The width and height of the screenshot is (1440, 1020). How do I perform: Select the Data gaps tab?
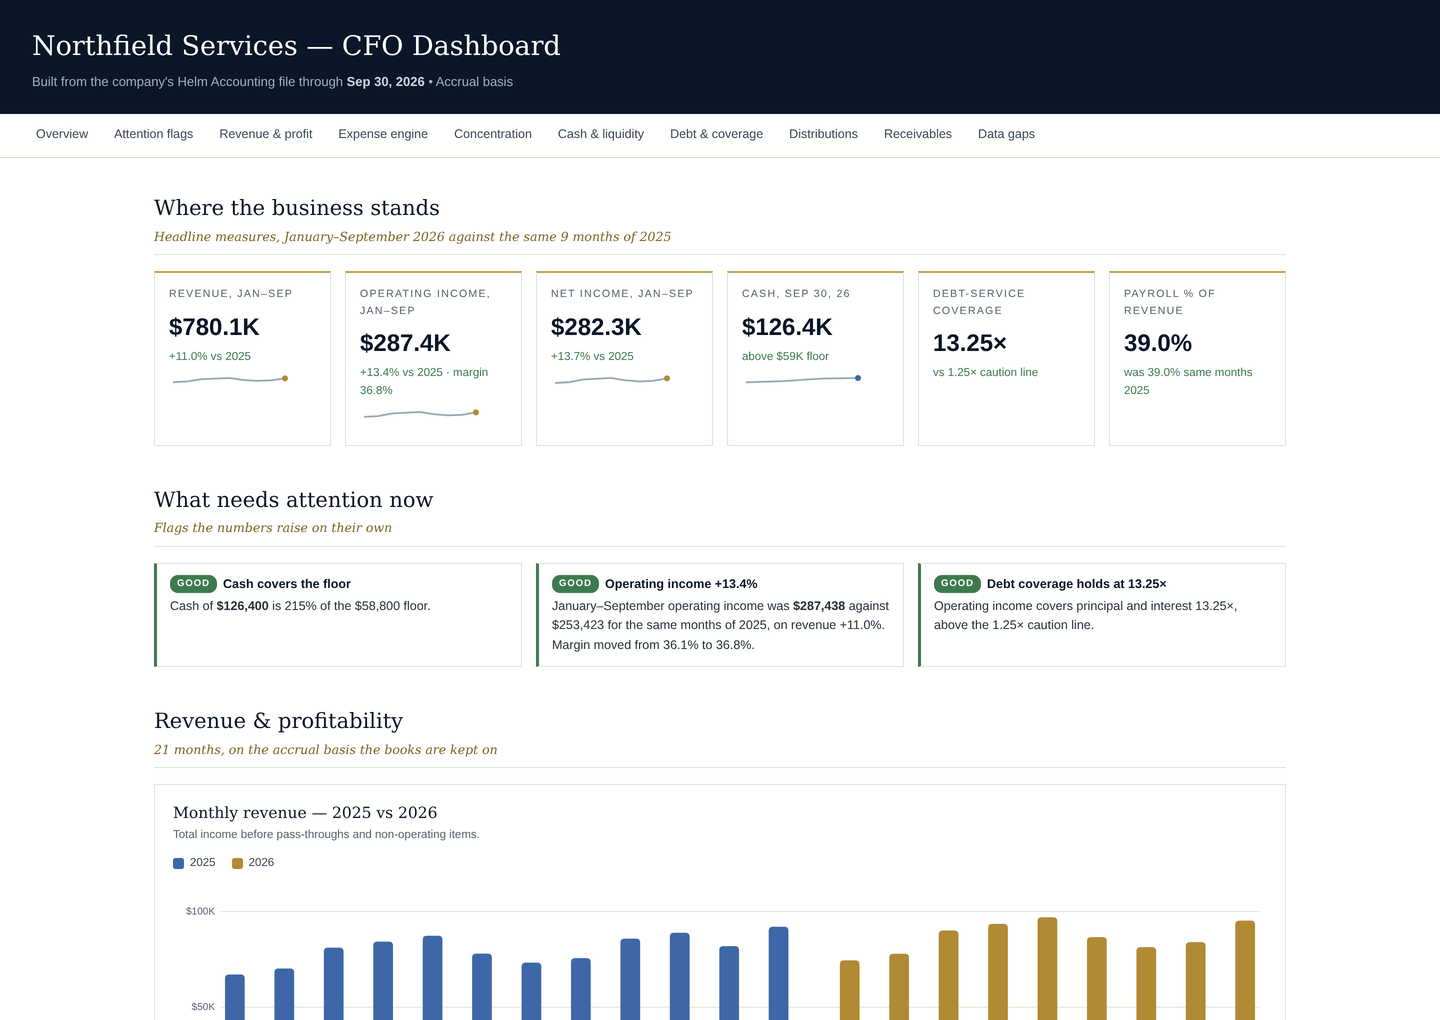[1006, 134]
